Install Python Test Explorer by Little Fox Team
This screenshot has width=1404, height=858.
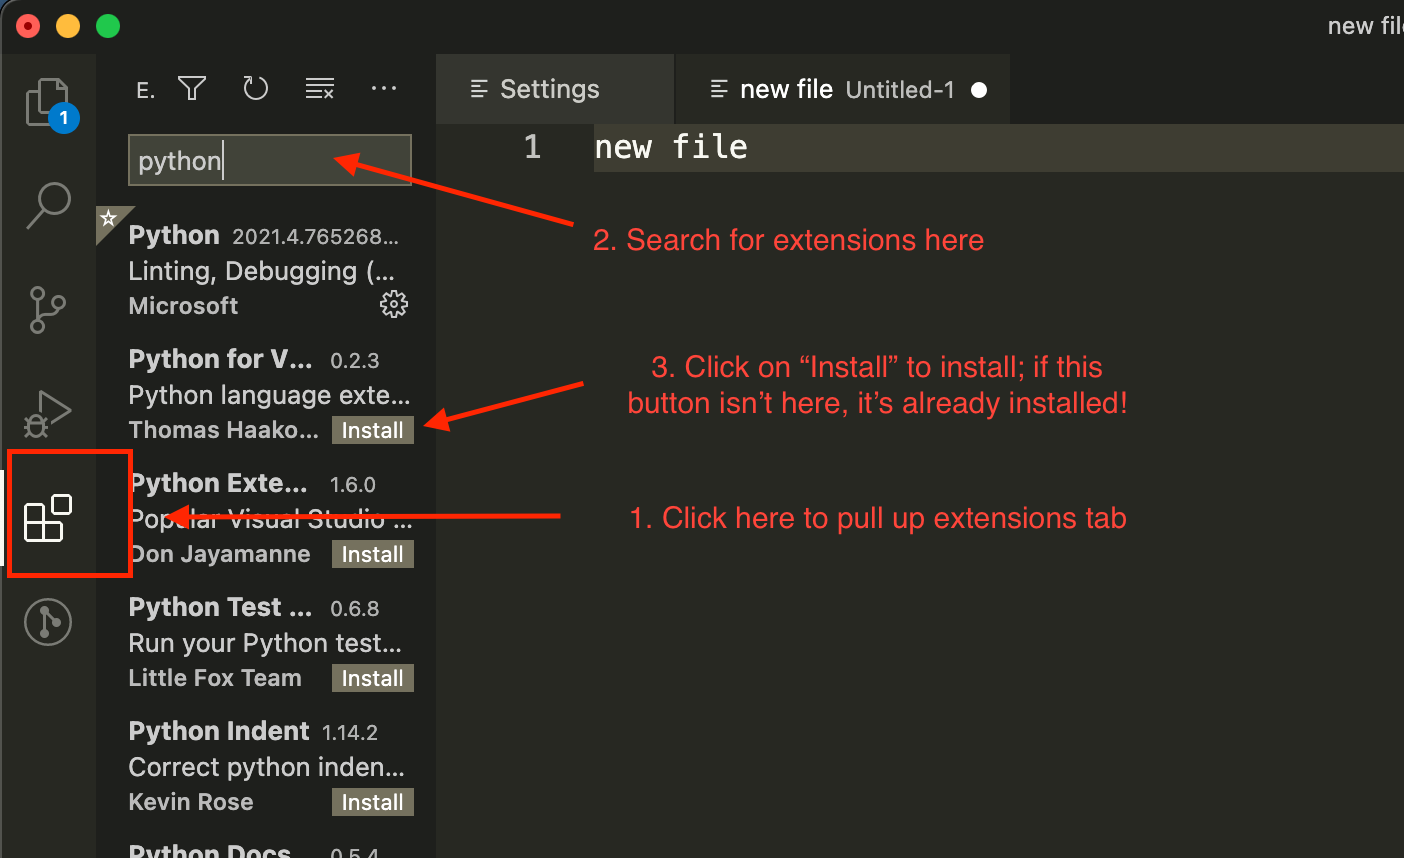(373, 678)
